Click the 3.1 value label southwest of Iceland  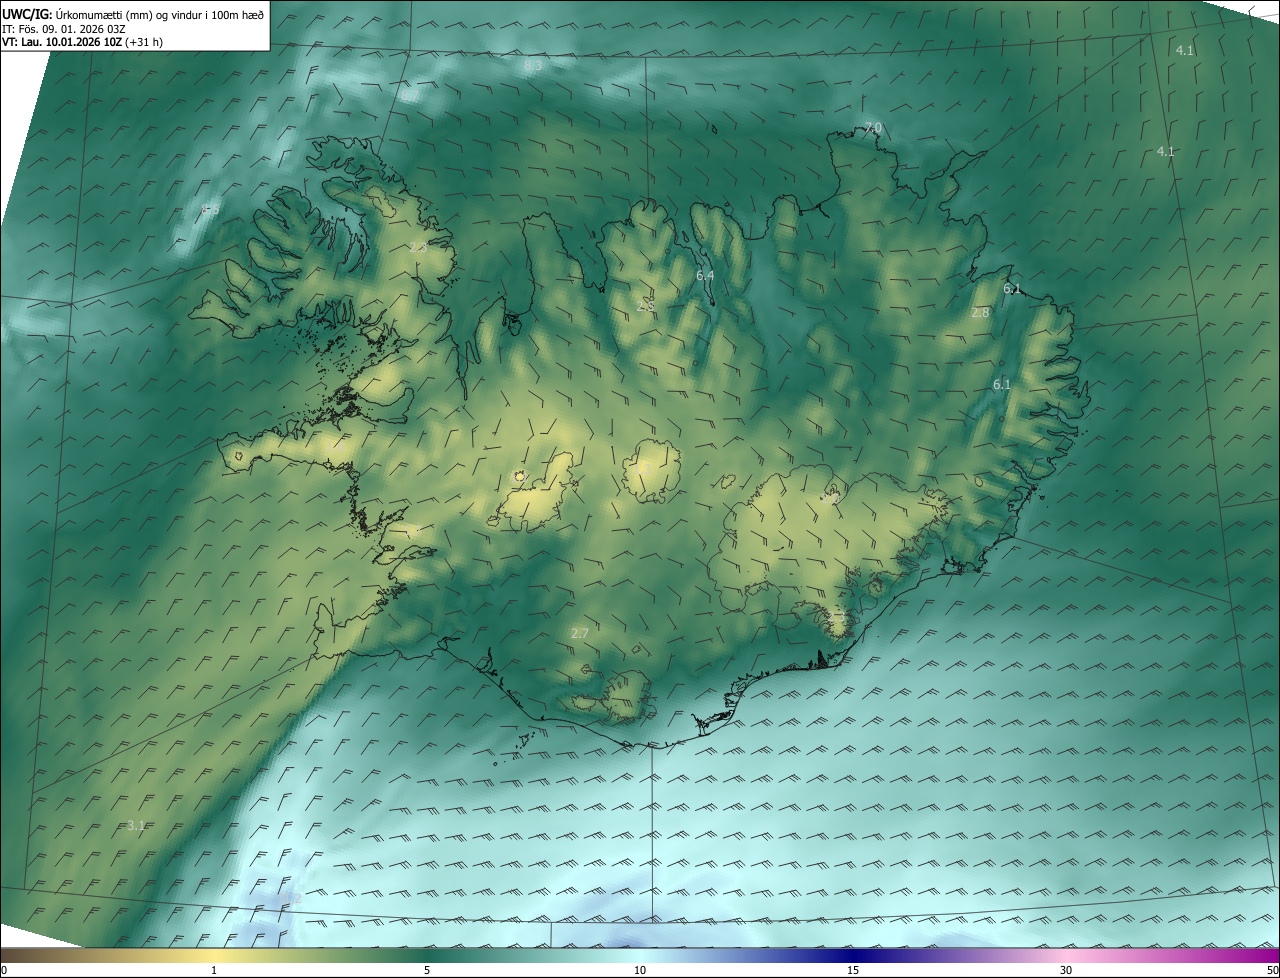[x=136, y=825]
